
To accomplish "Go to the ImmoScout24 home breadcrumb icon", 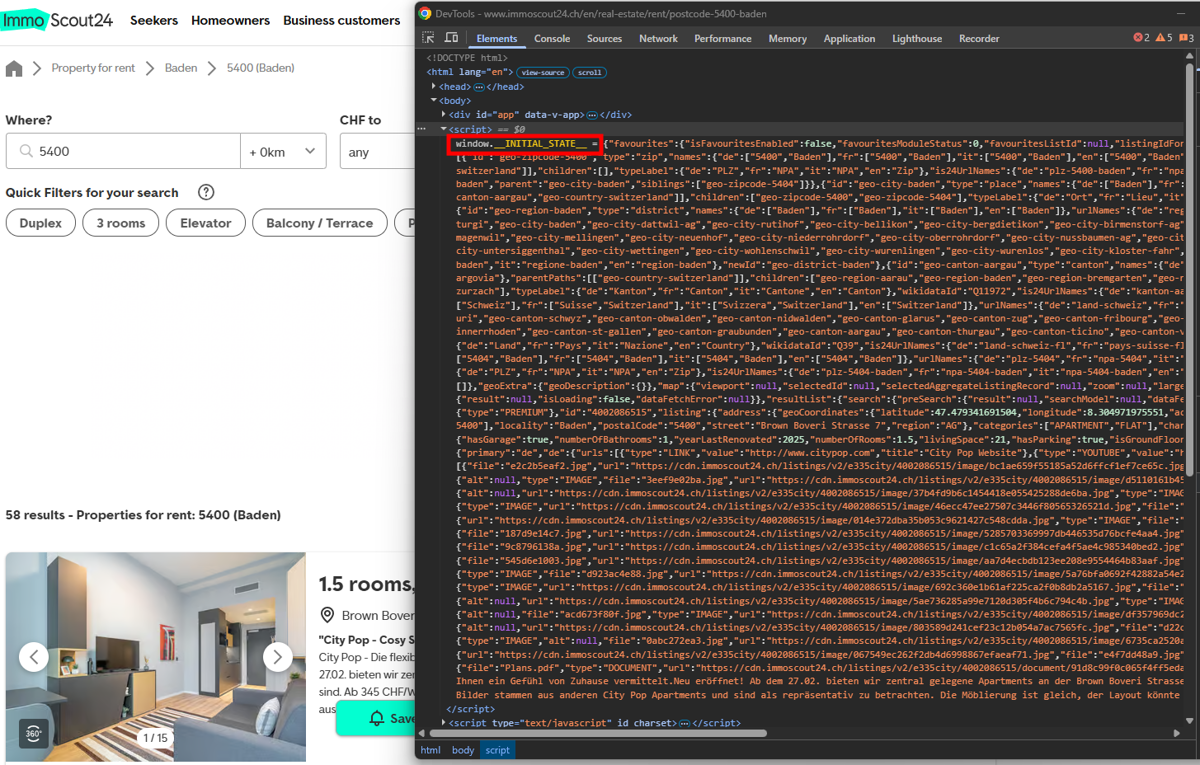I will coord(14,68).
